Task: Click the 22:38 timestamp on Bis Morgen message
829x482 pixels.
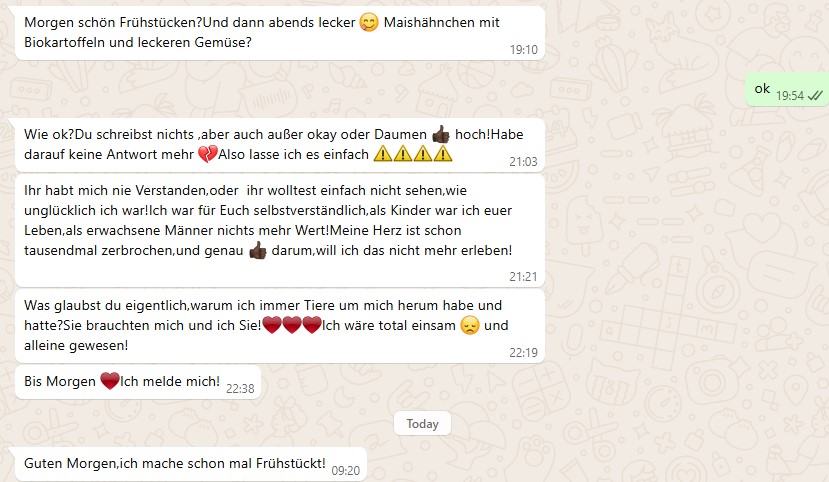Action: (x=240, y=389)
